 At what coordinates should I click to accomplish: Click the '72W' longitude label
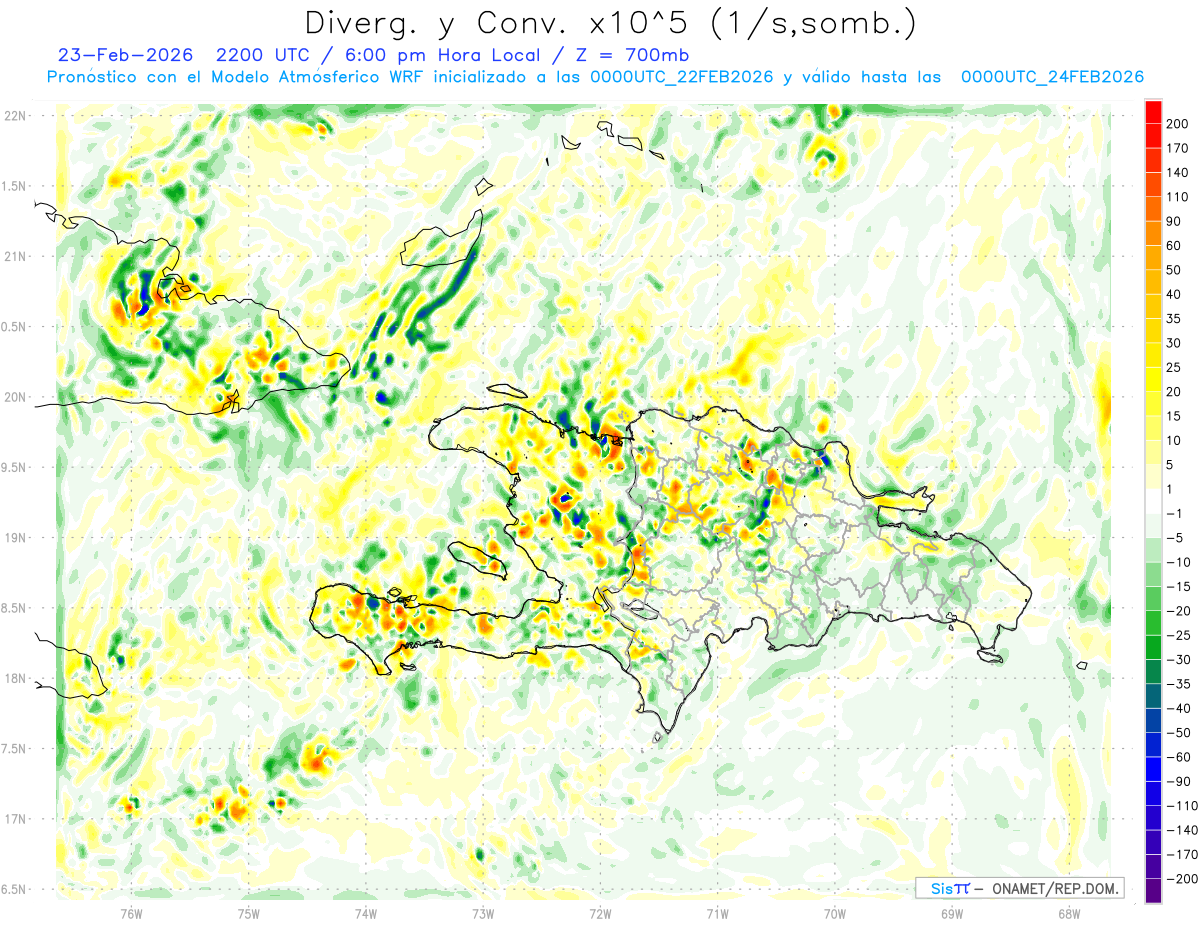point(600,914)
